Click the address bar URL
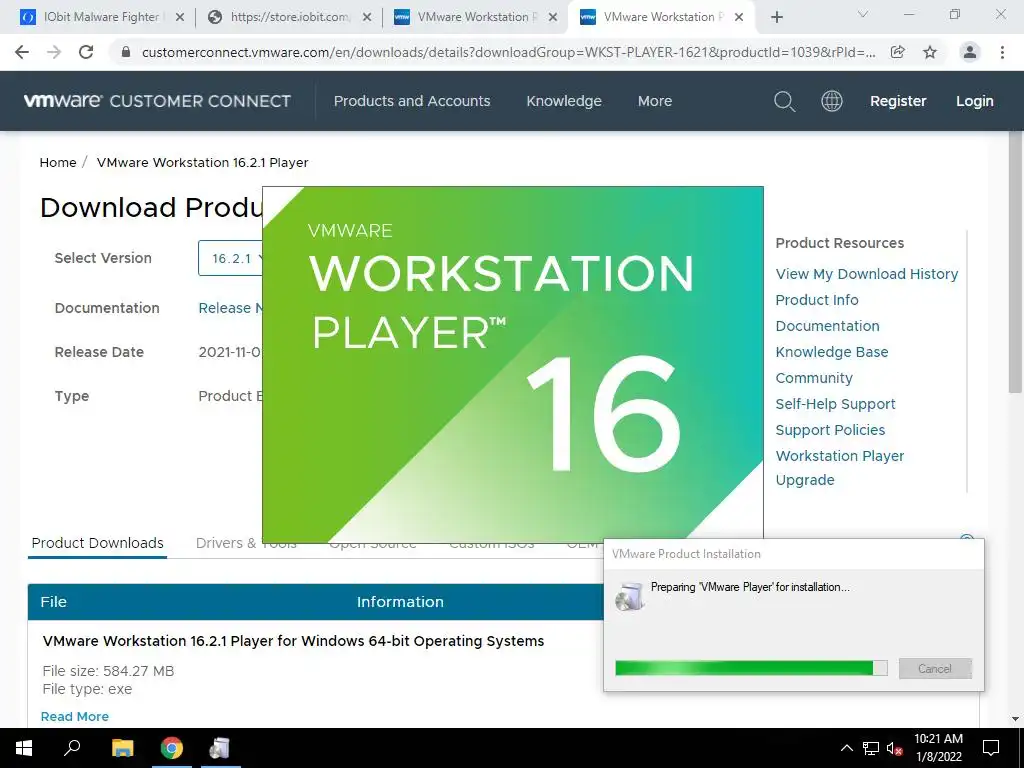Screen dimensions: 1024x768 pyautogui.click(x=508, y=52)
